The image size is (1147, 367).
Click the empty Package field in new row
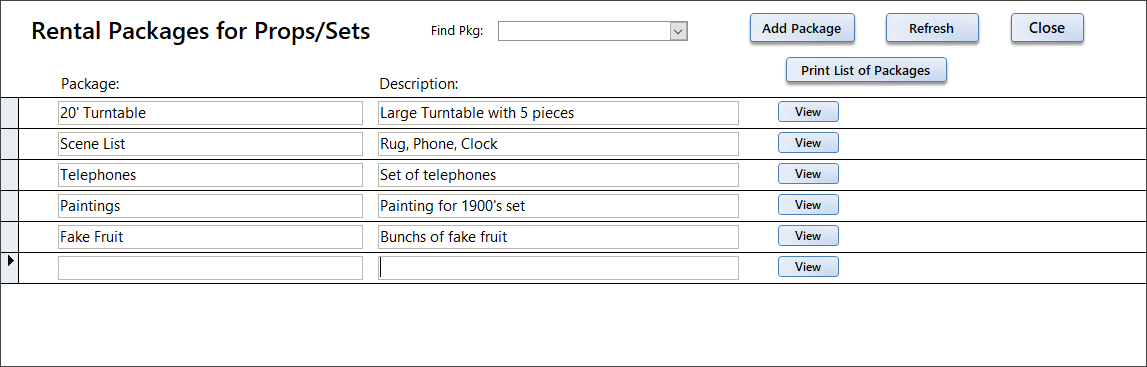click(211, 268)
